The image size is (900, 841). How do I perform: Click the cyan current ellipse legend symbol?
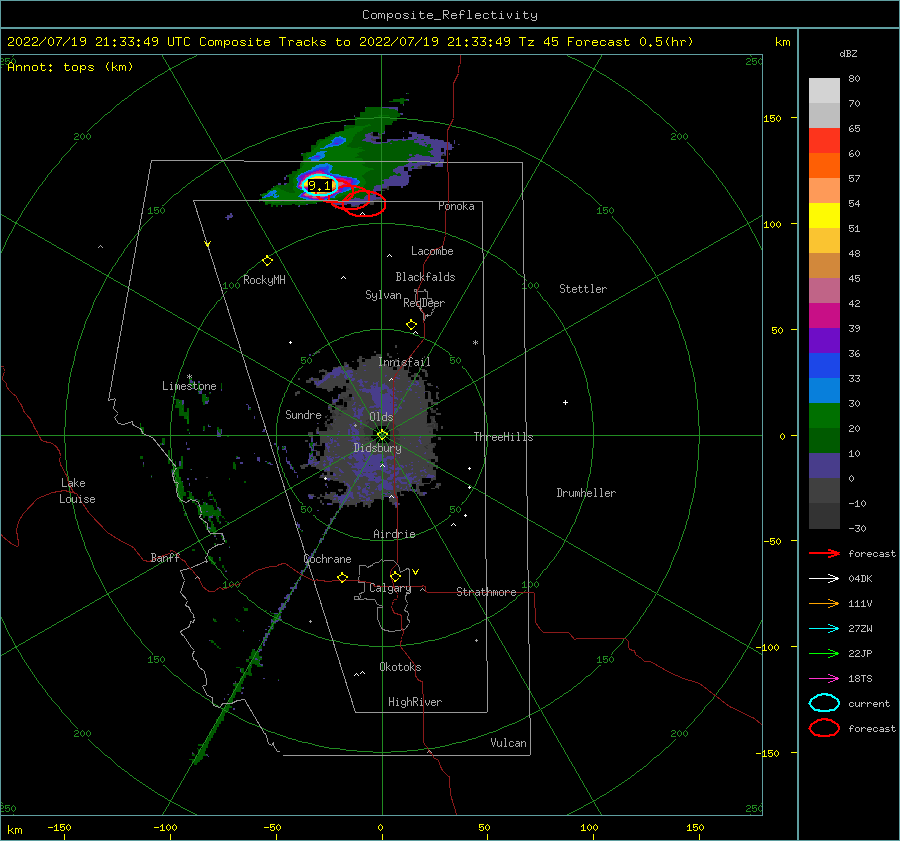(x=824, y=703)
